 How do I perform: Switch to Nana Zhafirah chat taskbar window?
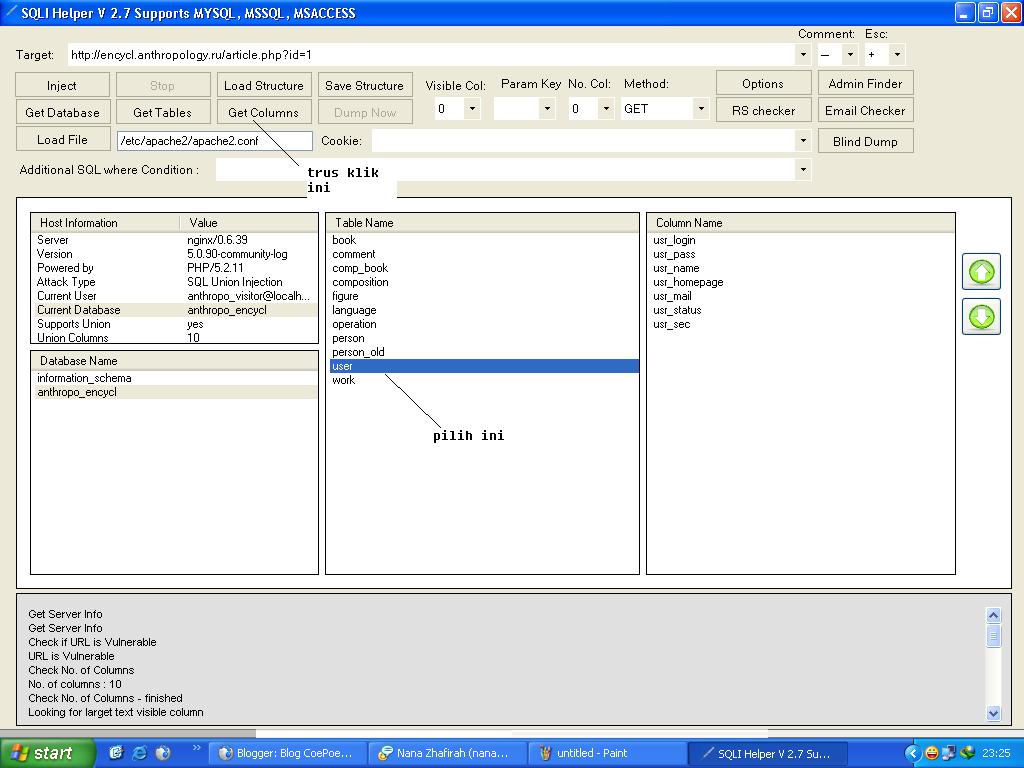pos(447,753)
